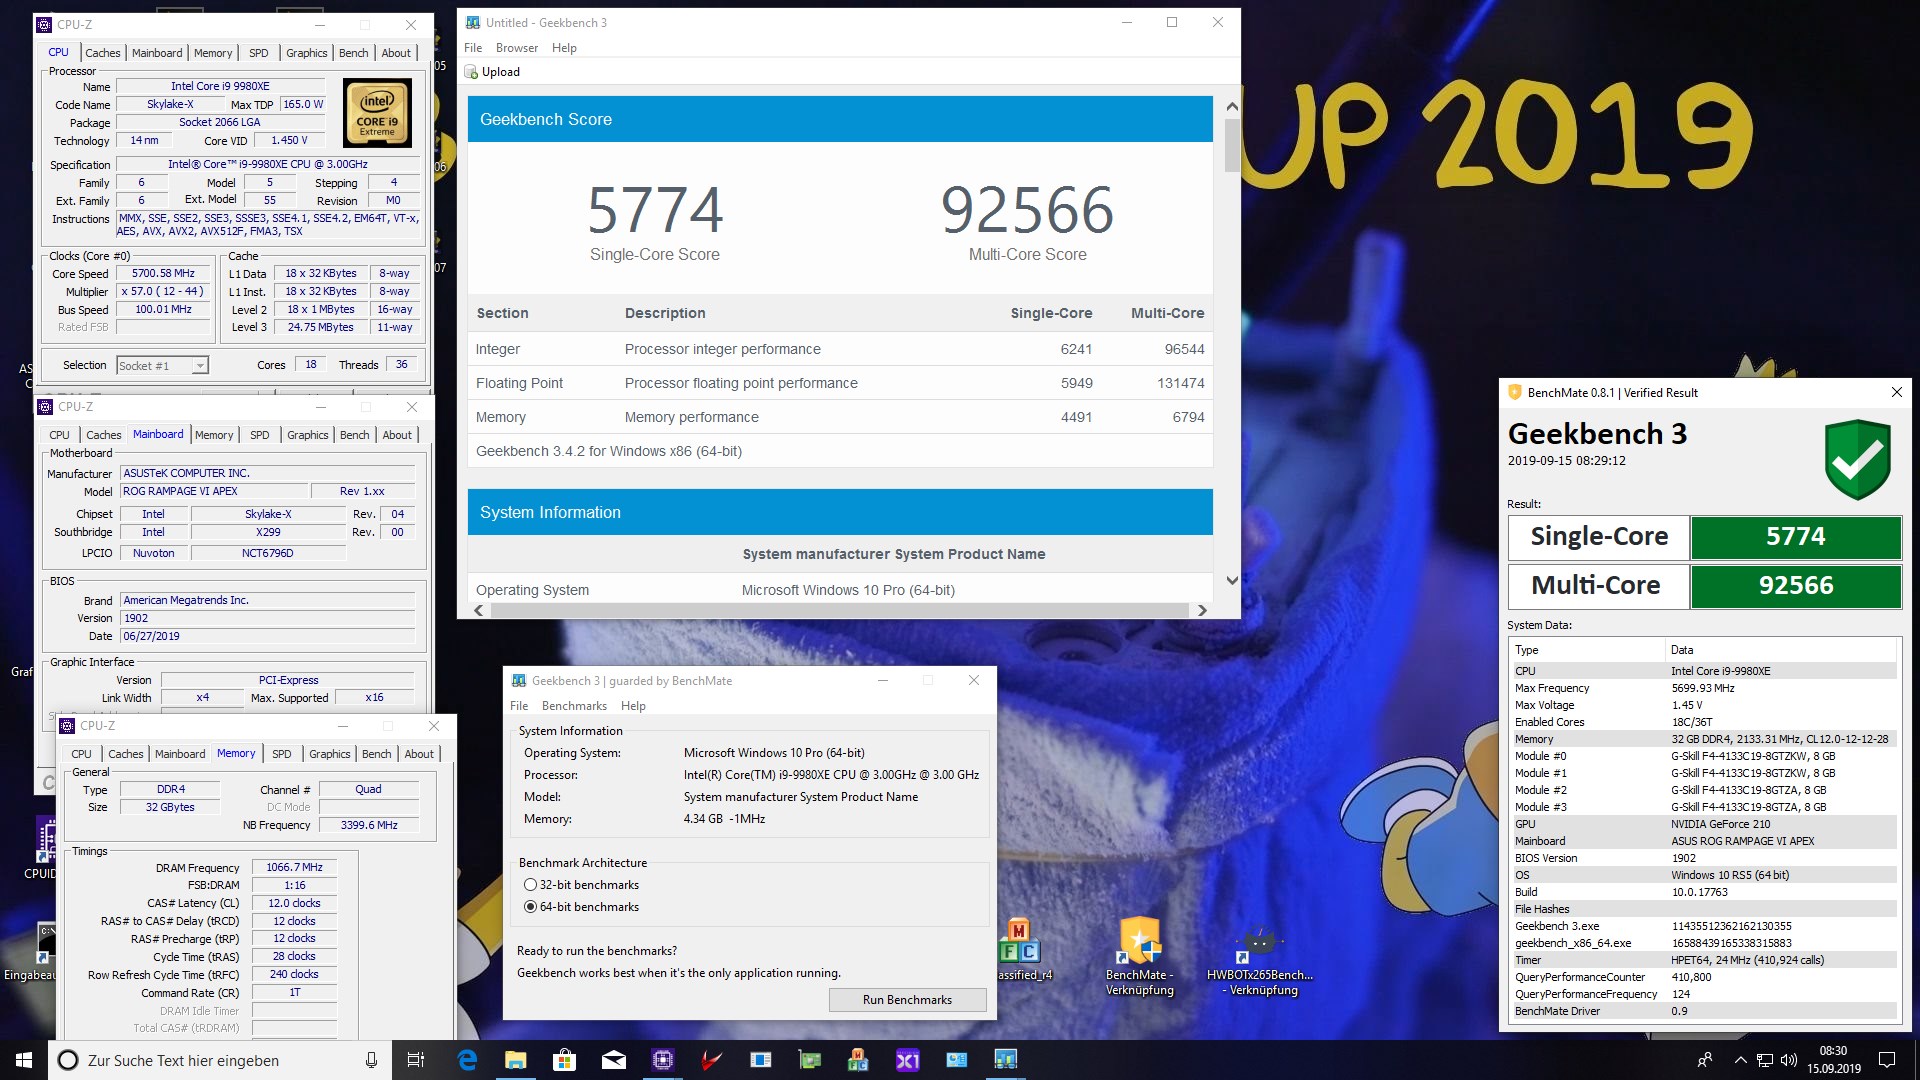Click the NB Frequency value 3399.6 MHz
This screenshot has height=1080, width=1920.
(369, 825)
